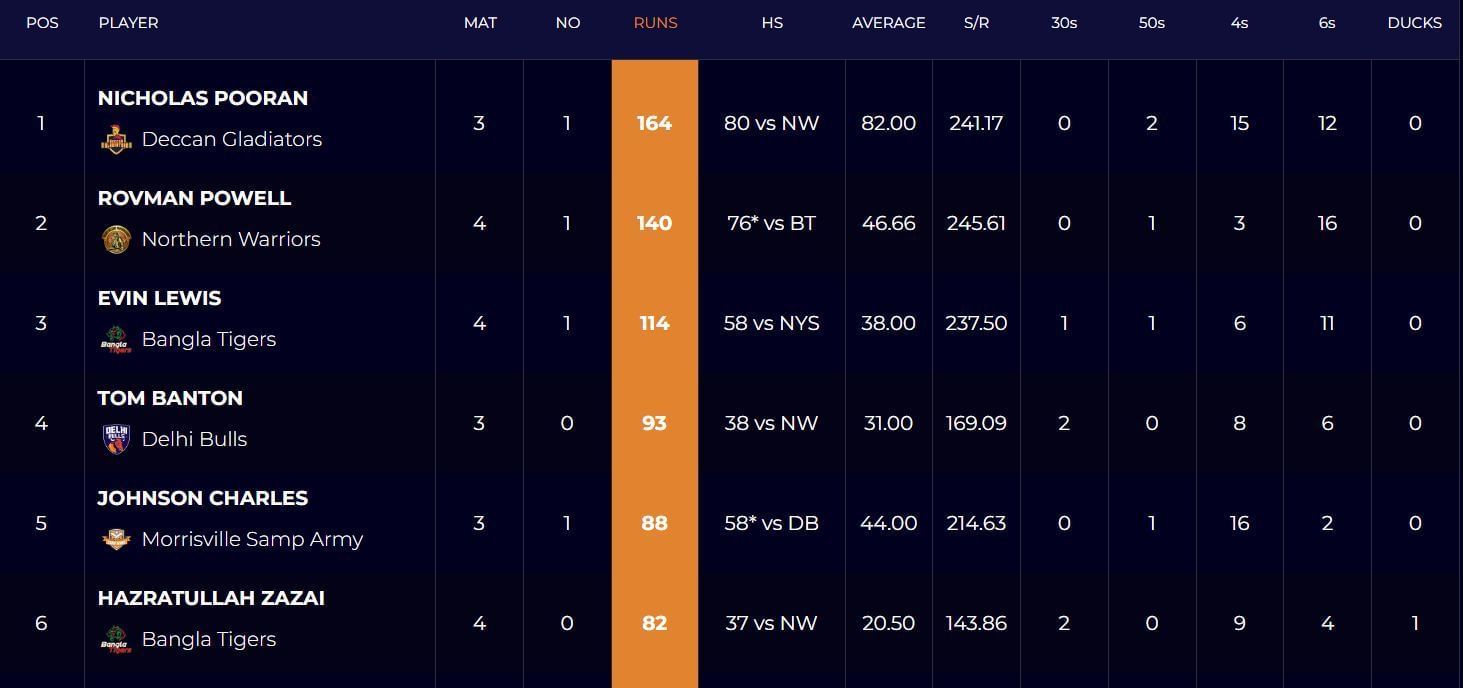Image resolution: width=1463 pixels, height=688 pixels.
Task: Click the 6s column header
Action: click(x=1327, y=22)
